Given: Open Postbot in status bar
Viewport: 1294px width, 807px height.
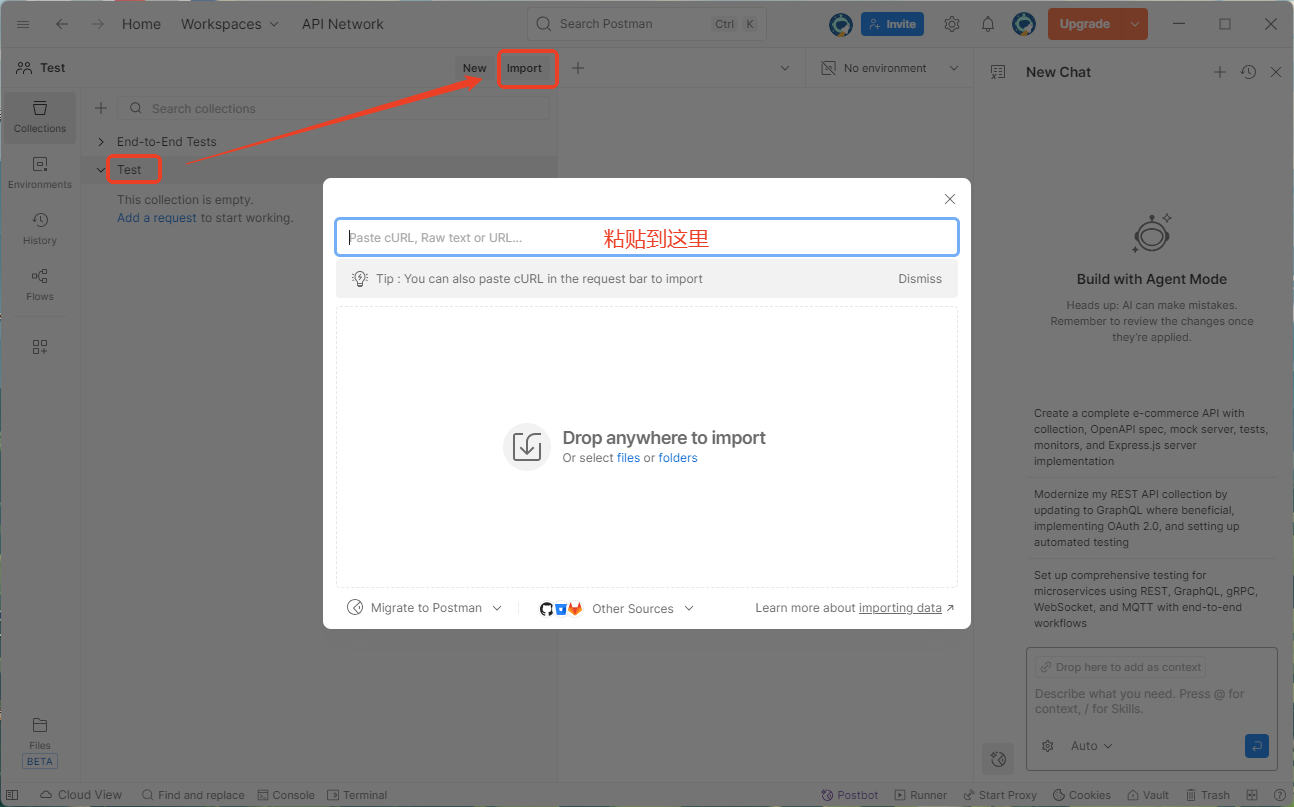Looking at the screenshot, I should click(x=849, y=795).
